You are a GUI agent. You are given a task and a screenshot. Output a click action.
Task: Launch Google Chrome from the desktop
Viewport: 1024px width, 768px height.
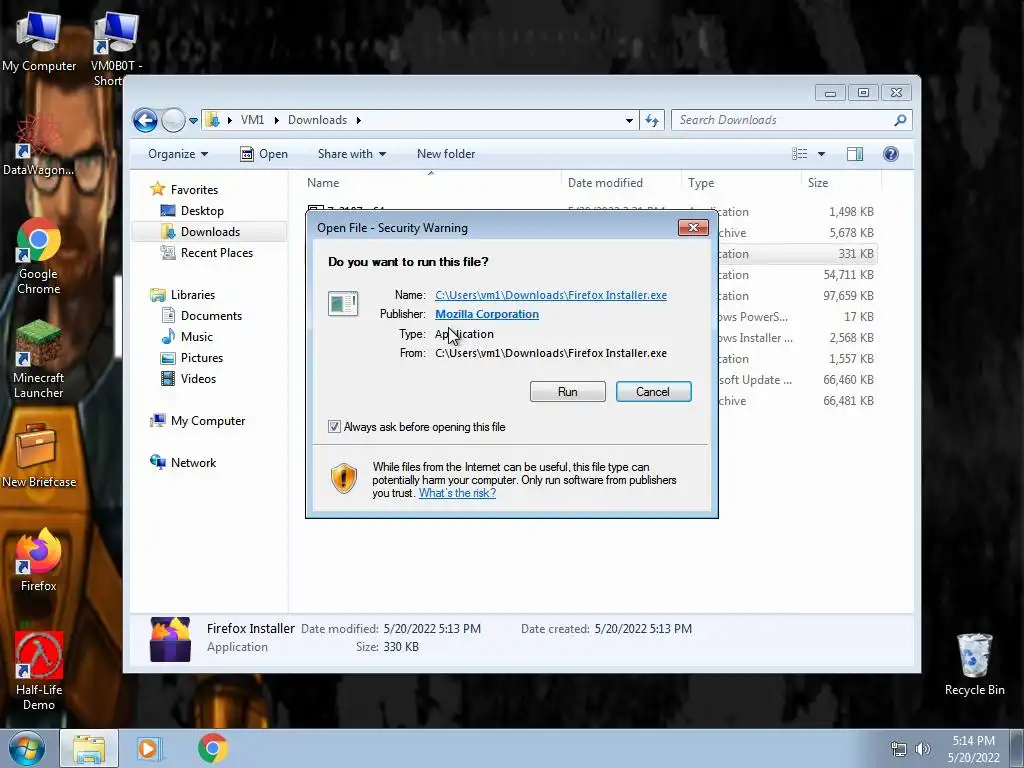[x=39, y=257]
